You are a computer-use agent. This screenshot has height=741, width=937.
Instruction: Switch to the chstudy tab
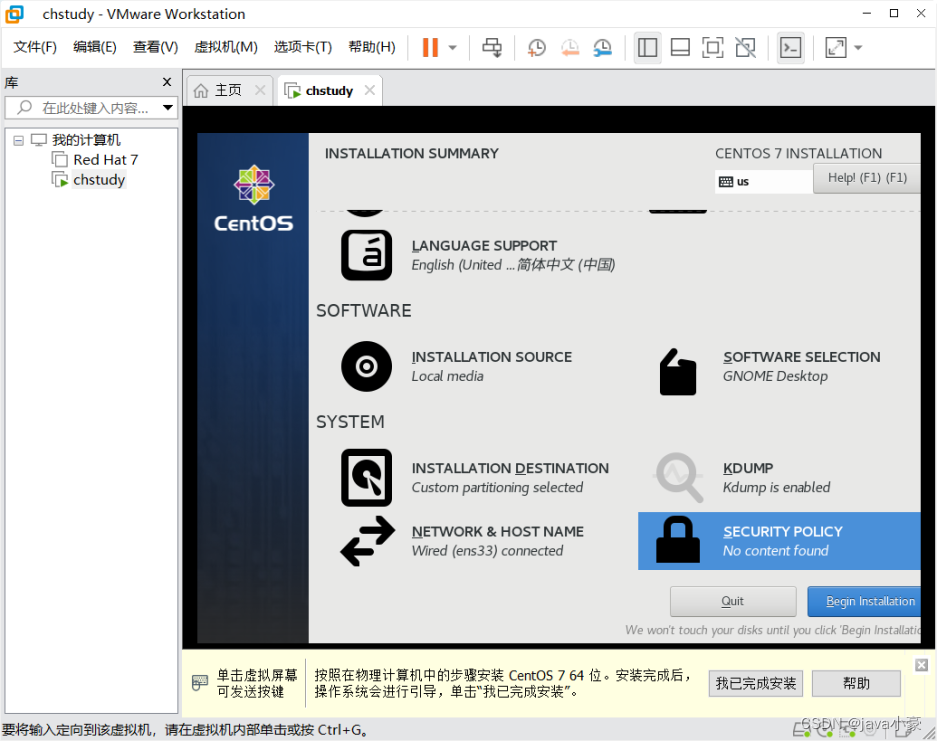329,91
